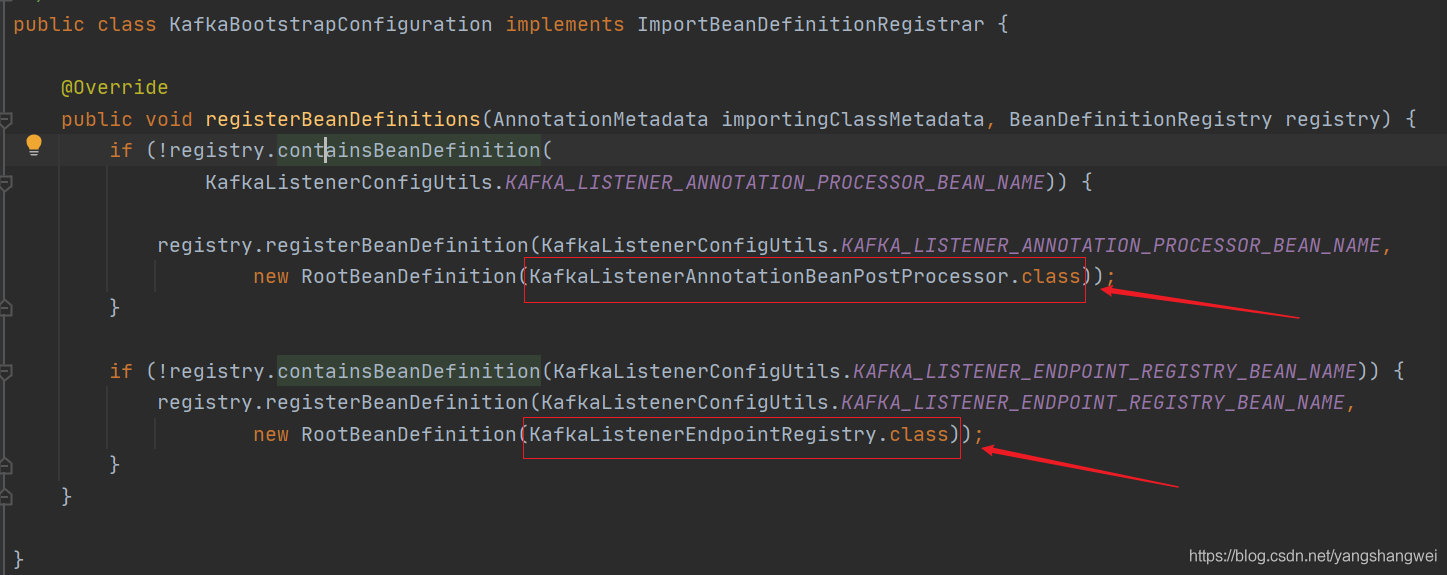The height and width of the screenshot is (575, 1447).
Task: Click the yellow lightbulb quick-fix icon
Action: pyautogui.click(x=34, y=146)
